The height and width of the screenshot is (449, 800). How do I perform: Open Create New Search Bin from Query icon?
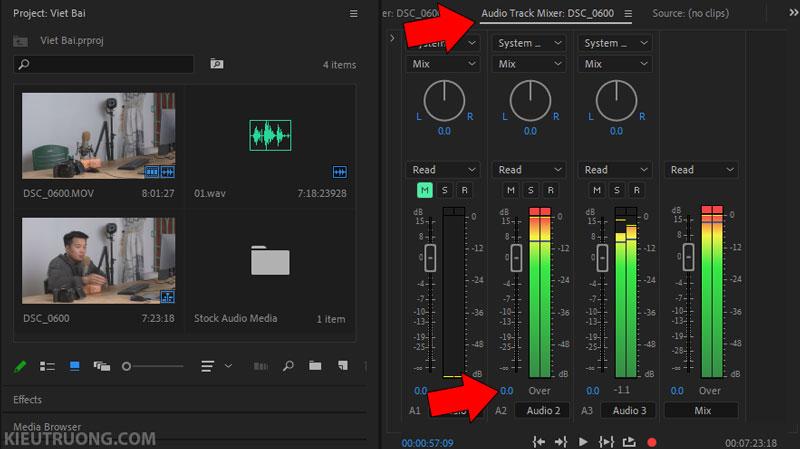[x=217, y=64]
